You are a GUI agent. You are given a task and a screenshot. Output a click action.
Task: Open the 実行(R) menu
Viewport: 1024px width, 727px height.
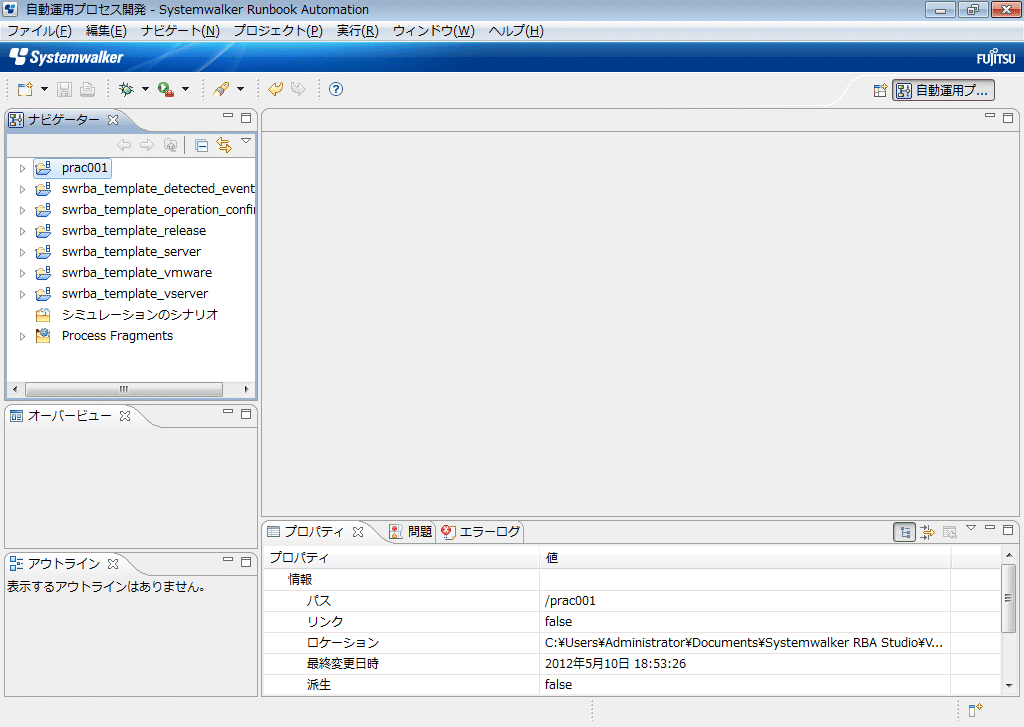[358, 31]
